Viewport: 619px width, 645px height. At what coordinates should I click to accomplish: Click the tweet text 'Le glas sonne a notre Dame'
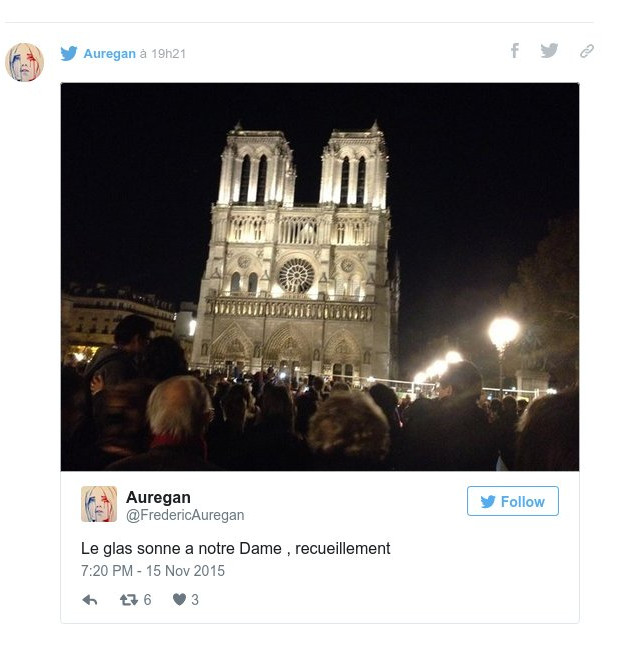tap(235, 548)
